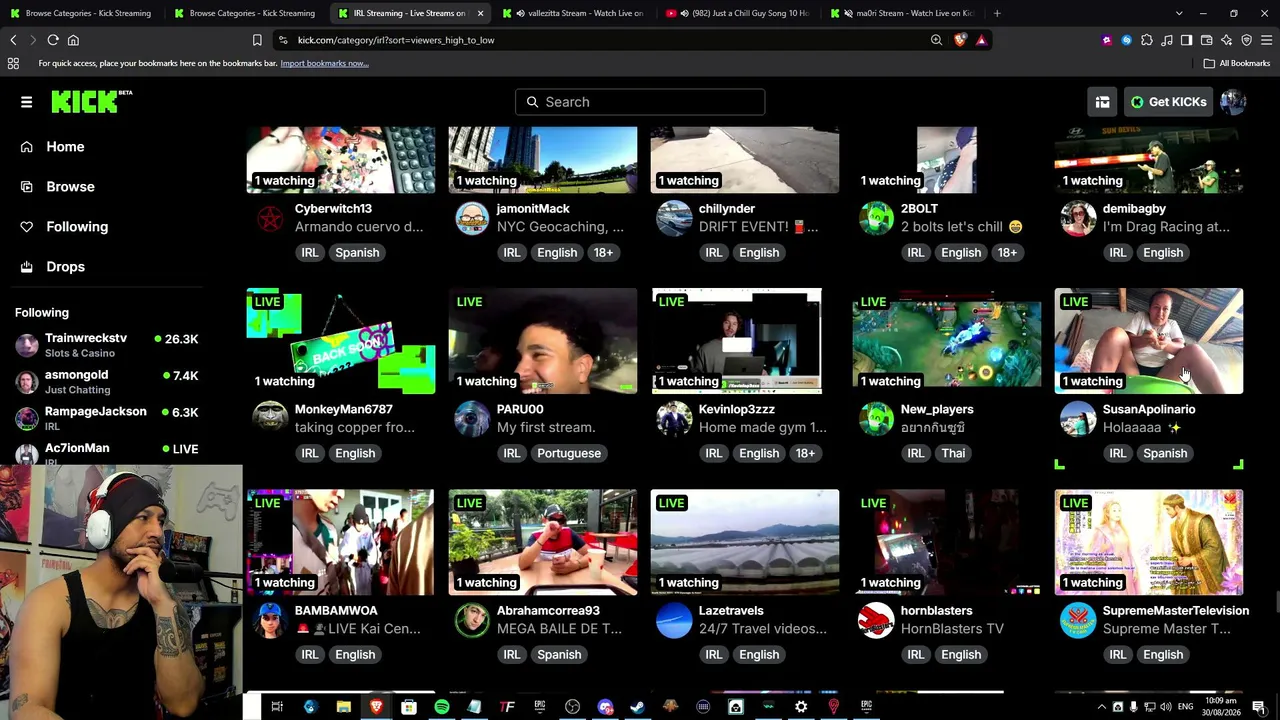Open RampageJackson followed channel

click(107, 419)
